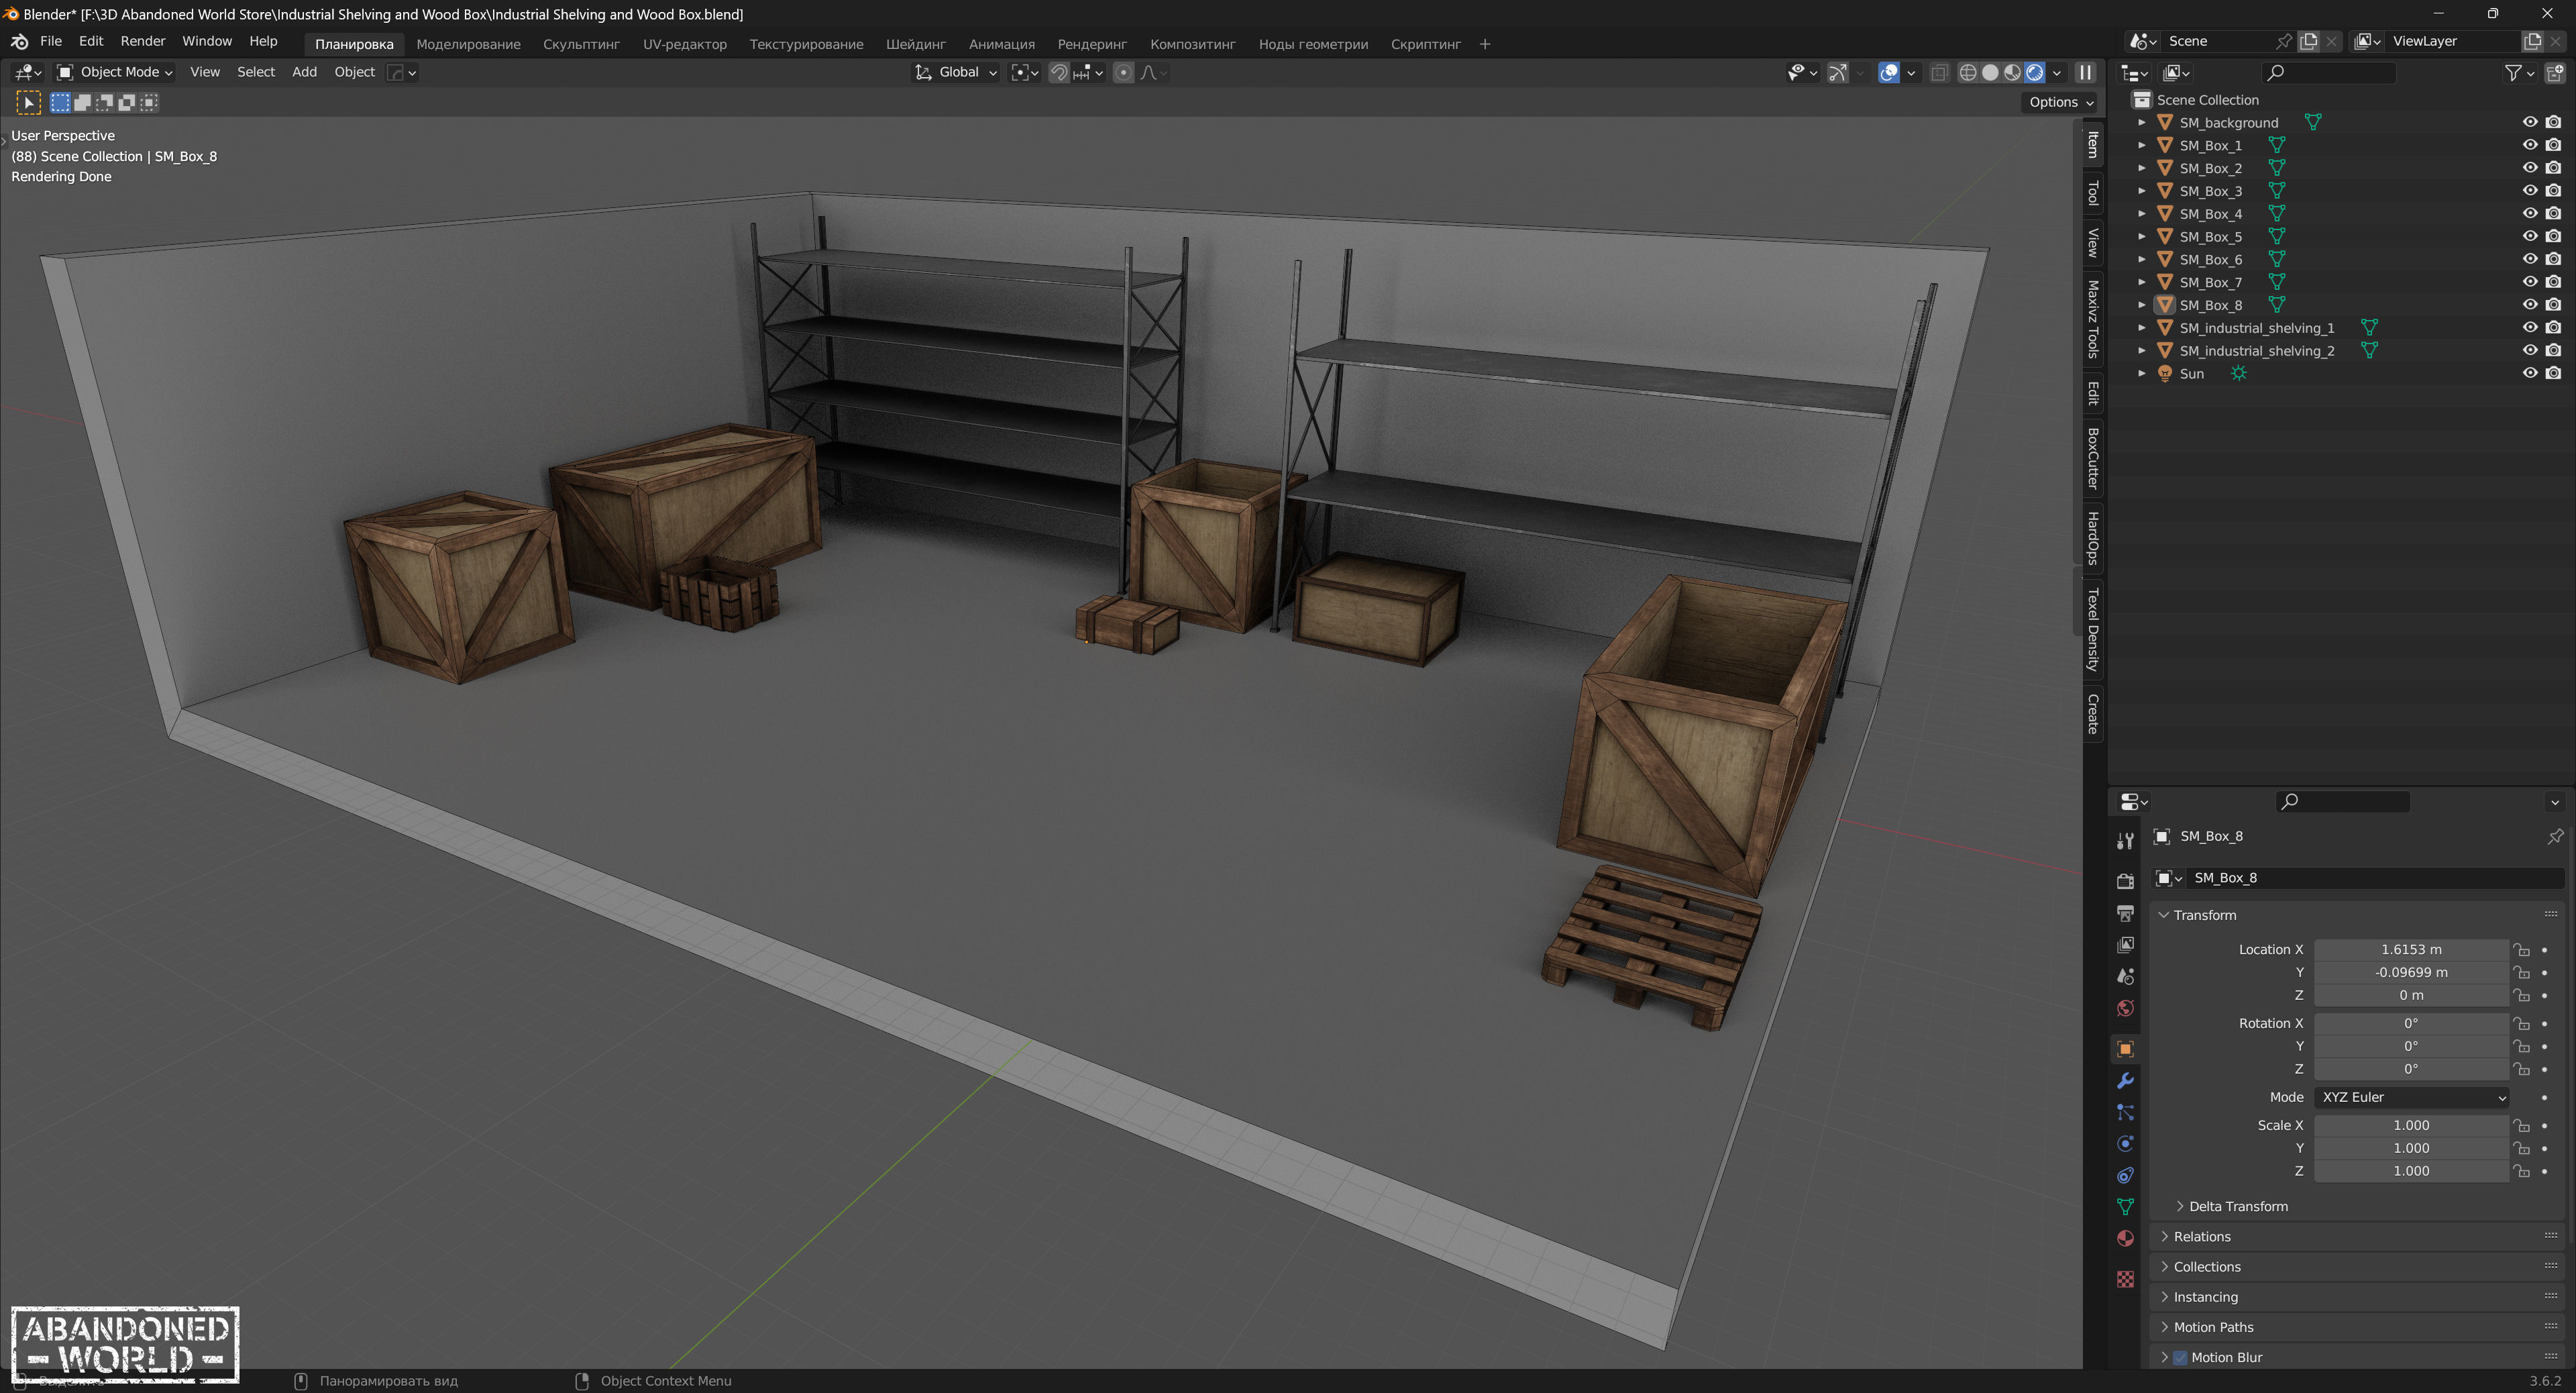Disable SM_industrial_shelving_1 render camera toggle

pyautogui.click(x=2553, y=327)
